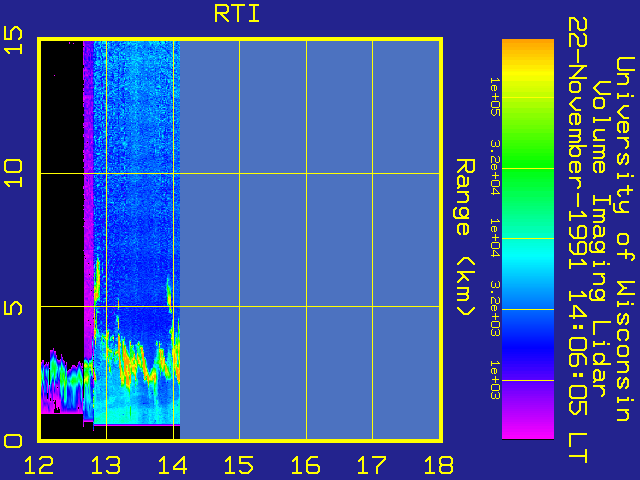Screen dimensions: 640x480
Task: Click the 1e+03 colorbar label
Action: pyautogui.click(x=494, y=380)
